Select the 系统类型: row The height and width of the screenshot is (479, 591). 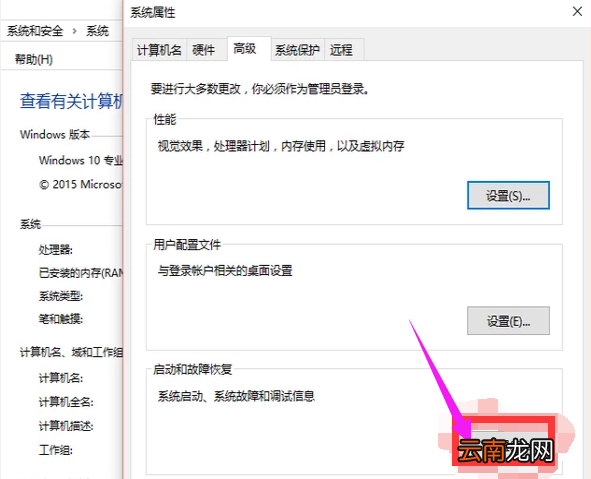coord(61,296)
